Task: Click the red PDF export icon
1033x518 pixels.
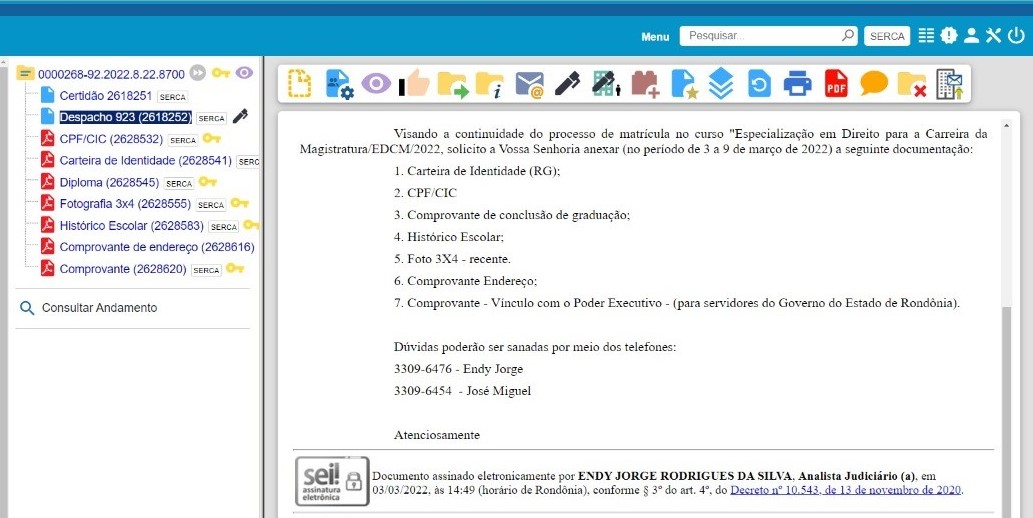Action: pyautogui.click(x=836, y=84)
